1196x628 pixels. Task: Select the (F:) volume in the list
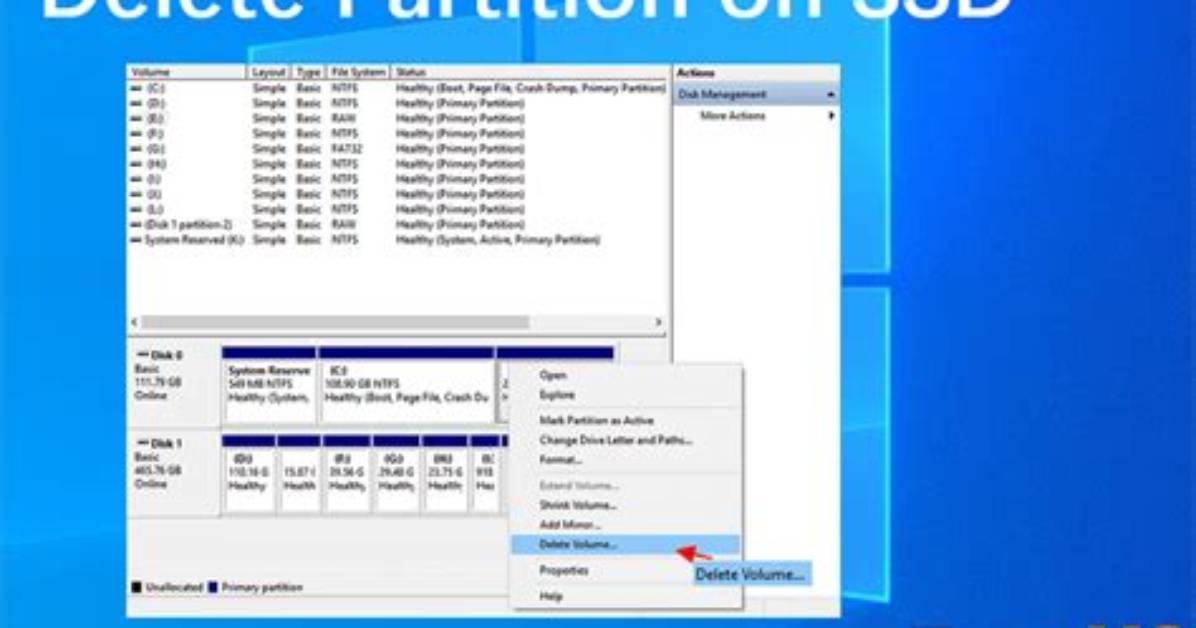[x=397, y=134]
